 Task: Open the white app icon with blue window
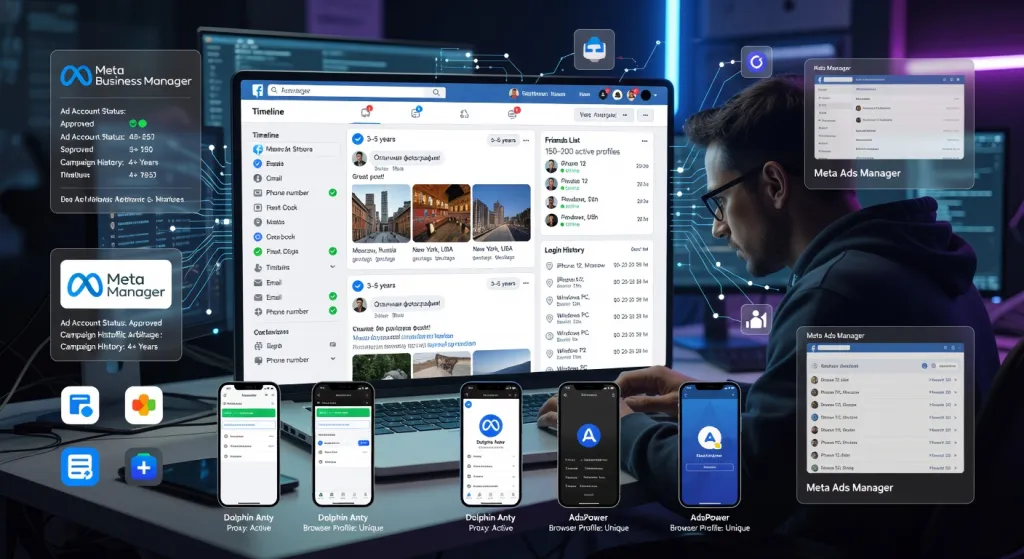coord(80,405)
